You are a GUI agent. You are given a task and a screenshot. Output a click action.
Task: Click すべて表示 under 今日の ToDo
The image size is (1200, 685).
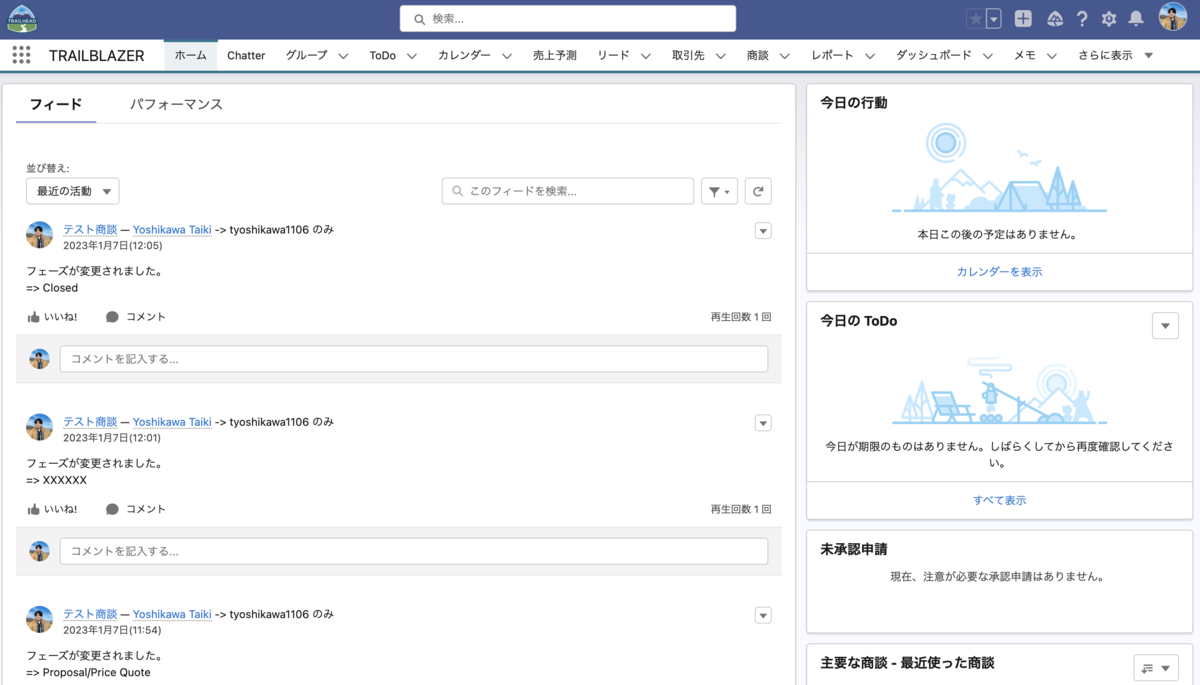[999, 500]
